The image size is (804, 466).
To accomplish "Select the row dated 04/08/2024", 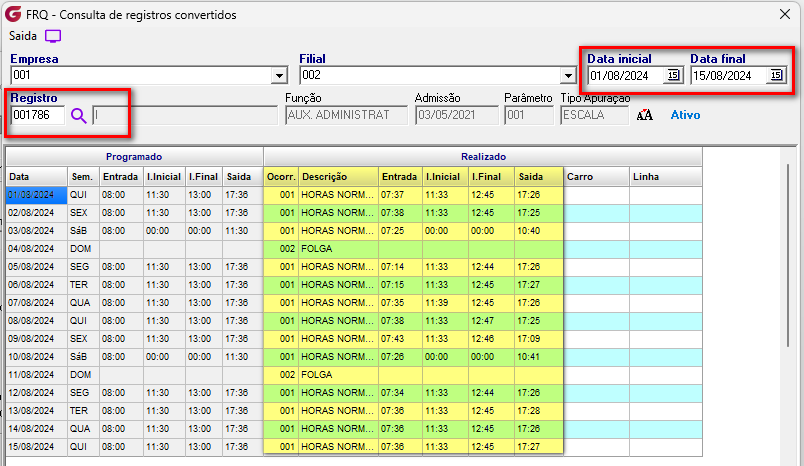I will (354, 249).
